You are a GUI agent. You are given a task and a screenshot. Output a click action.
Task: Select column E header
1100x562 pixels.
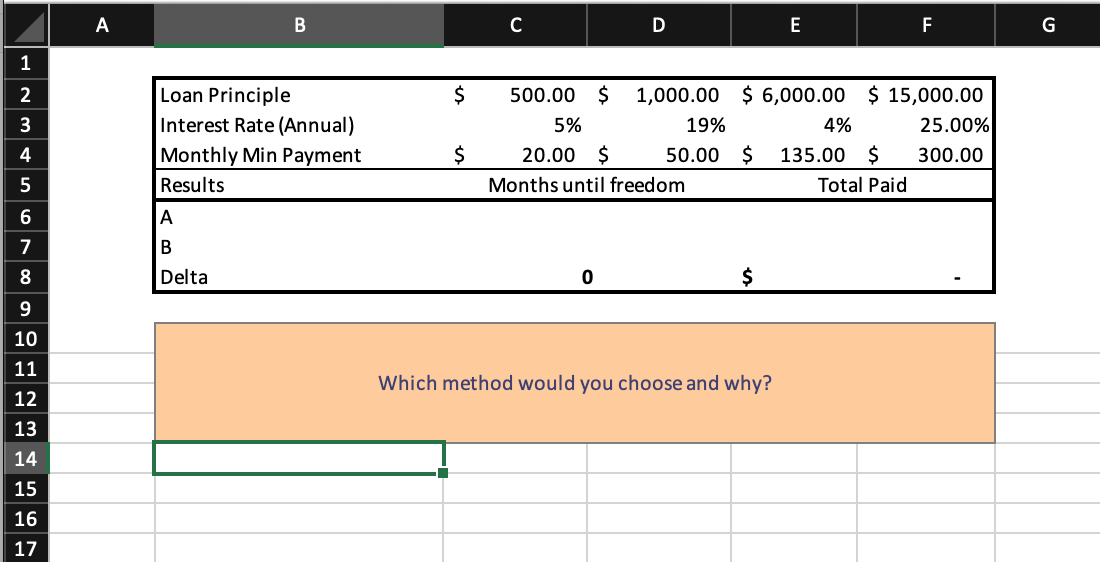tap(793, 25)
